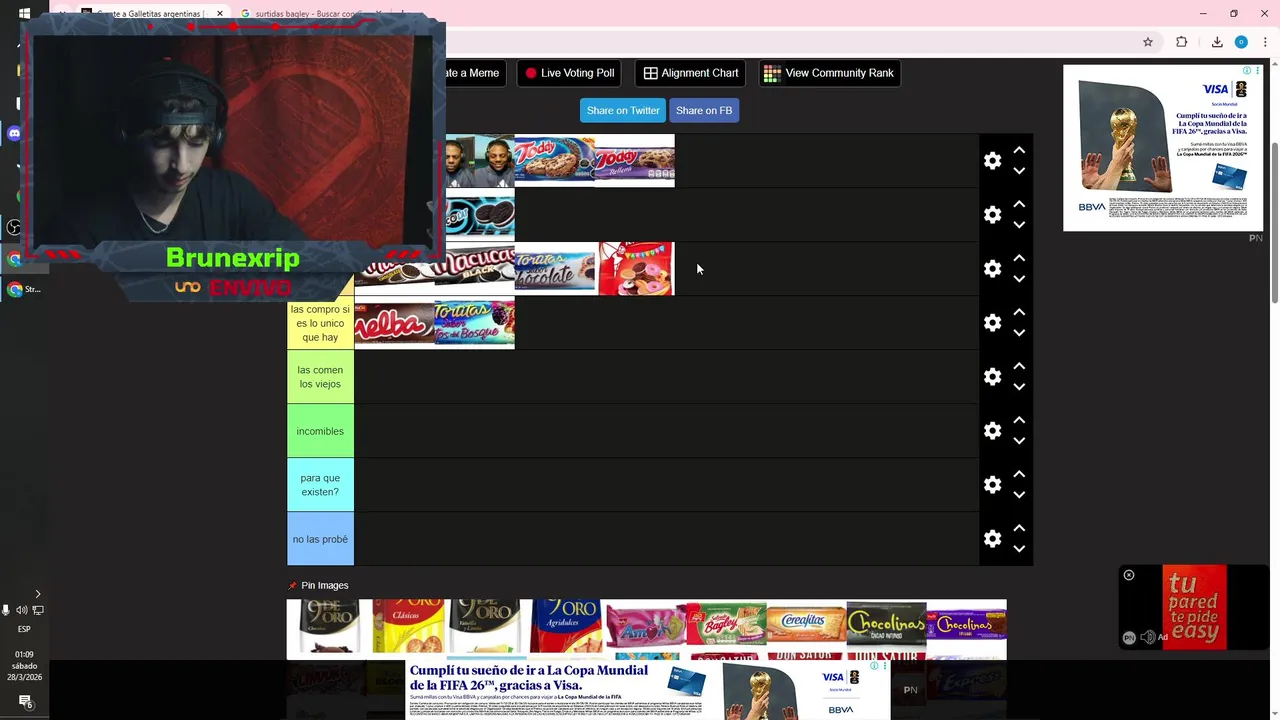
Task: Open settings gear for 'no las probé' row
Action: 992,539
